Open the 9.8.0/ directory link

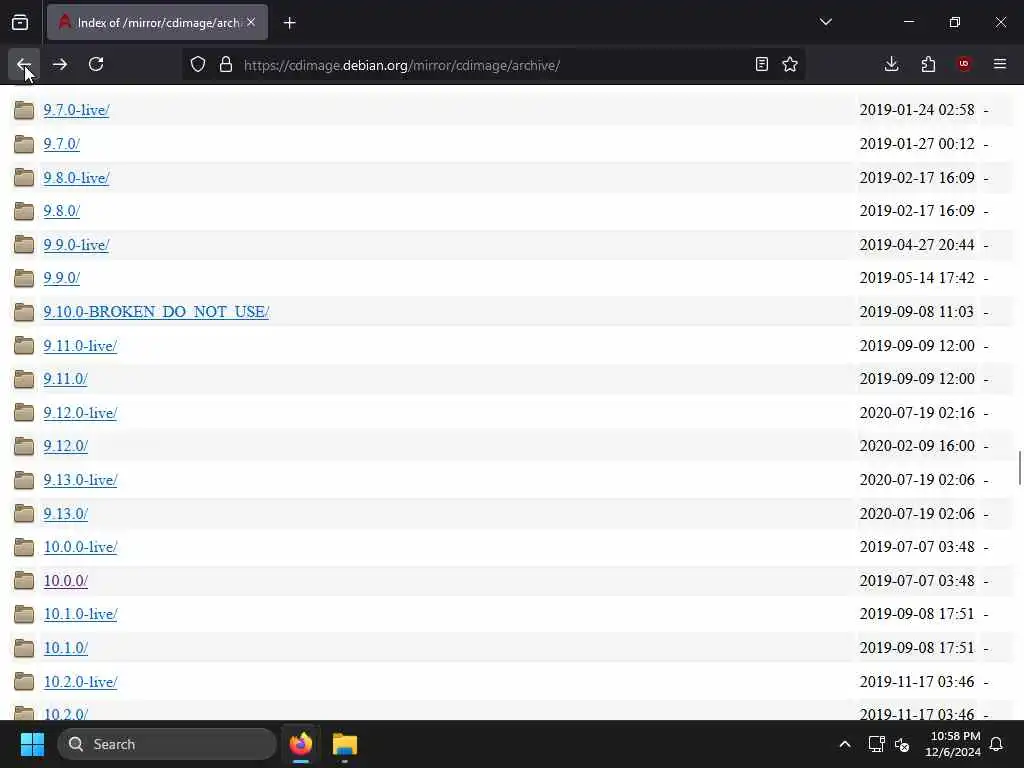click(x=61, y=211)
